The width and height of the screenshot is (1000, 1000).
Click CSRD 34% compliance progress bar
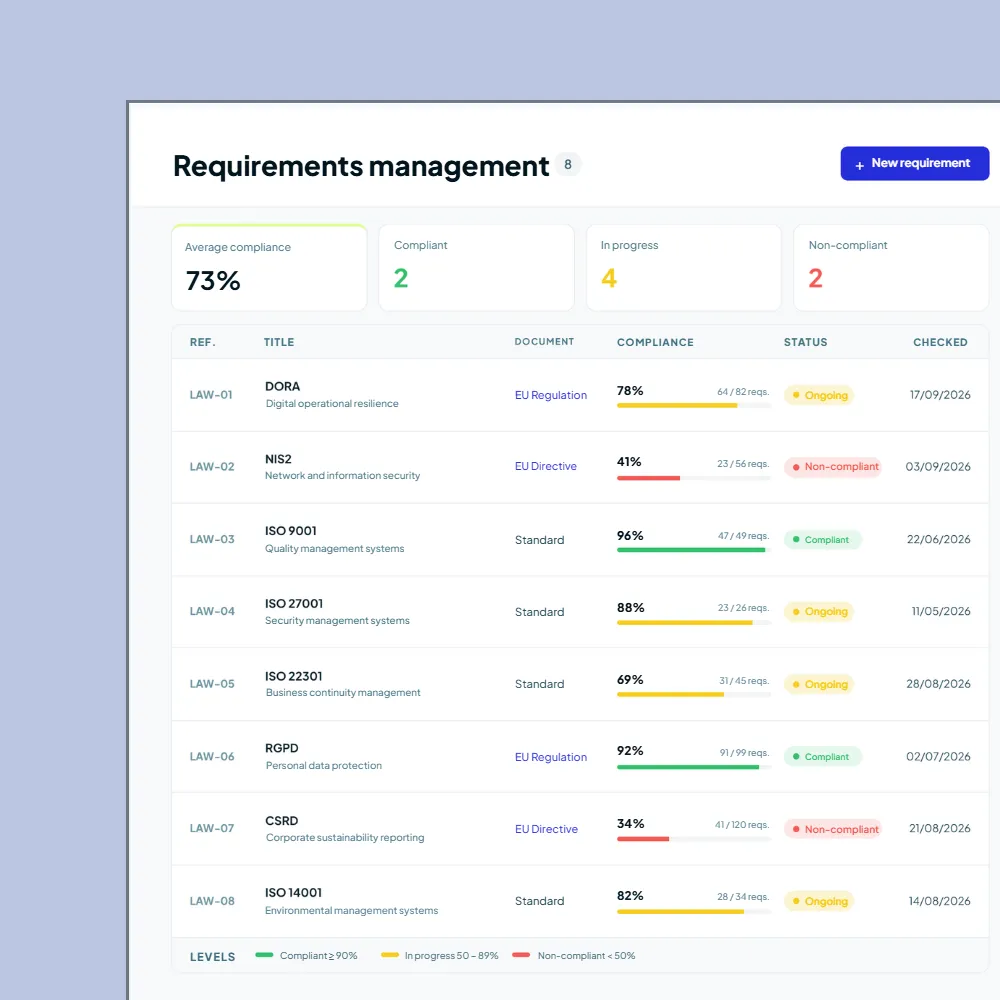[x=694, y=839]
